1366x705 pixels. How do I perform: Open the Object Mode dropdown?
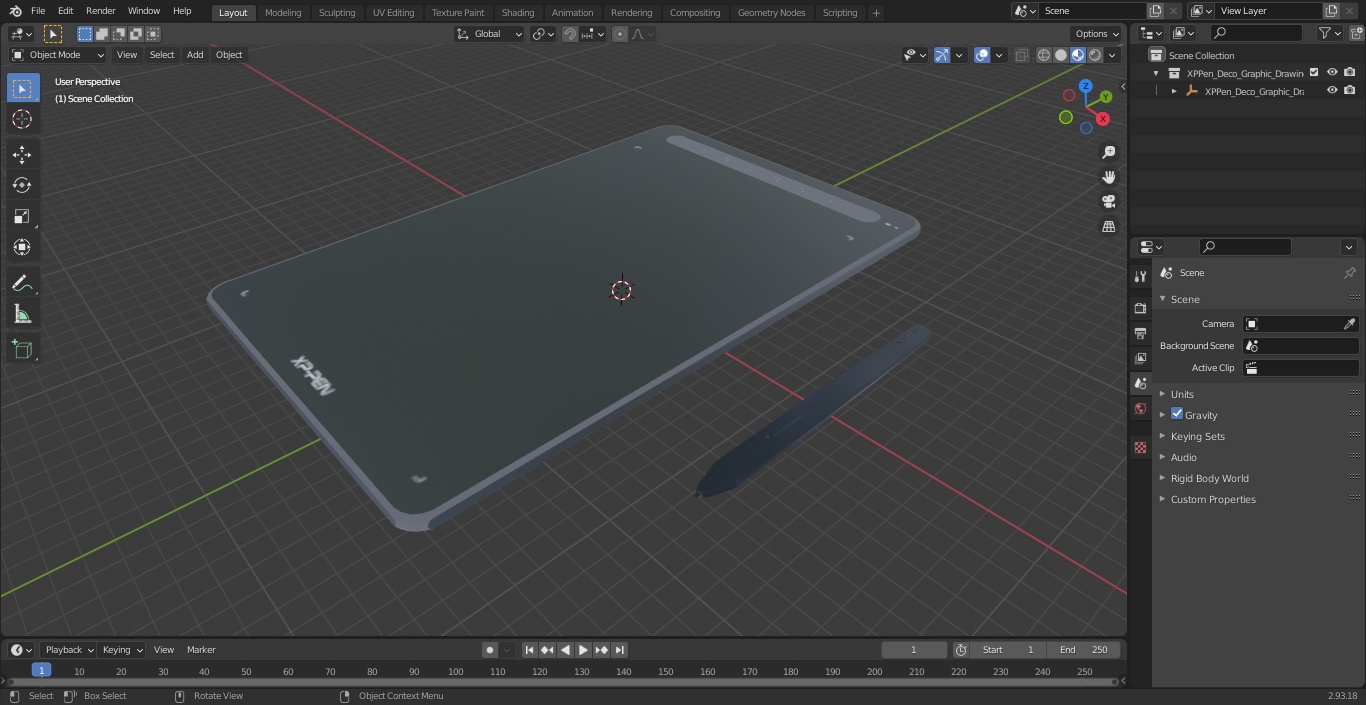pyautogui.click(x=58, y=55)
